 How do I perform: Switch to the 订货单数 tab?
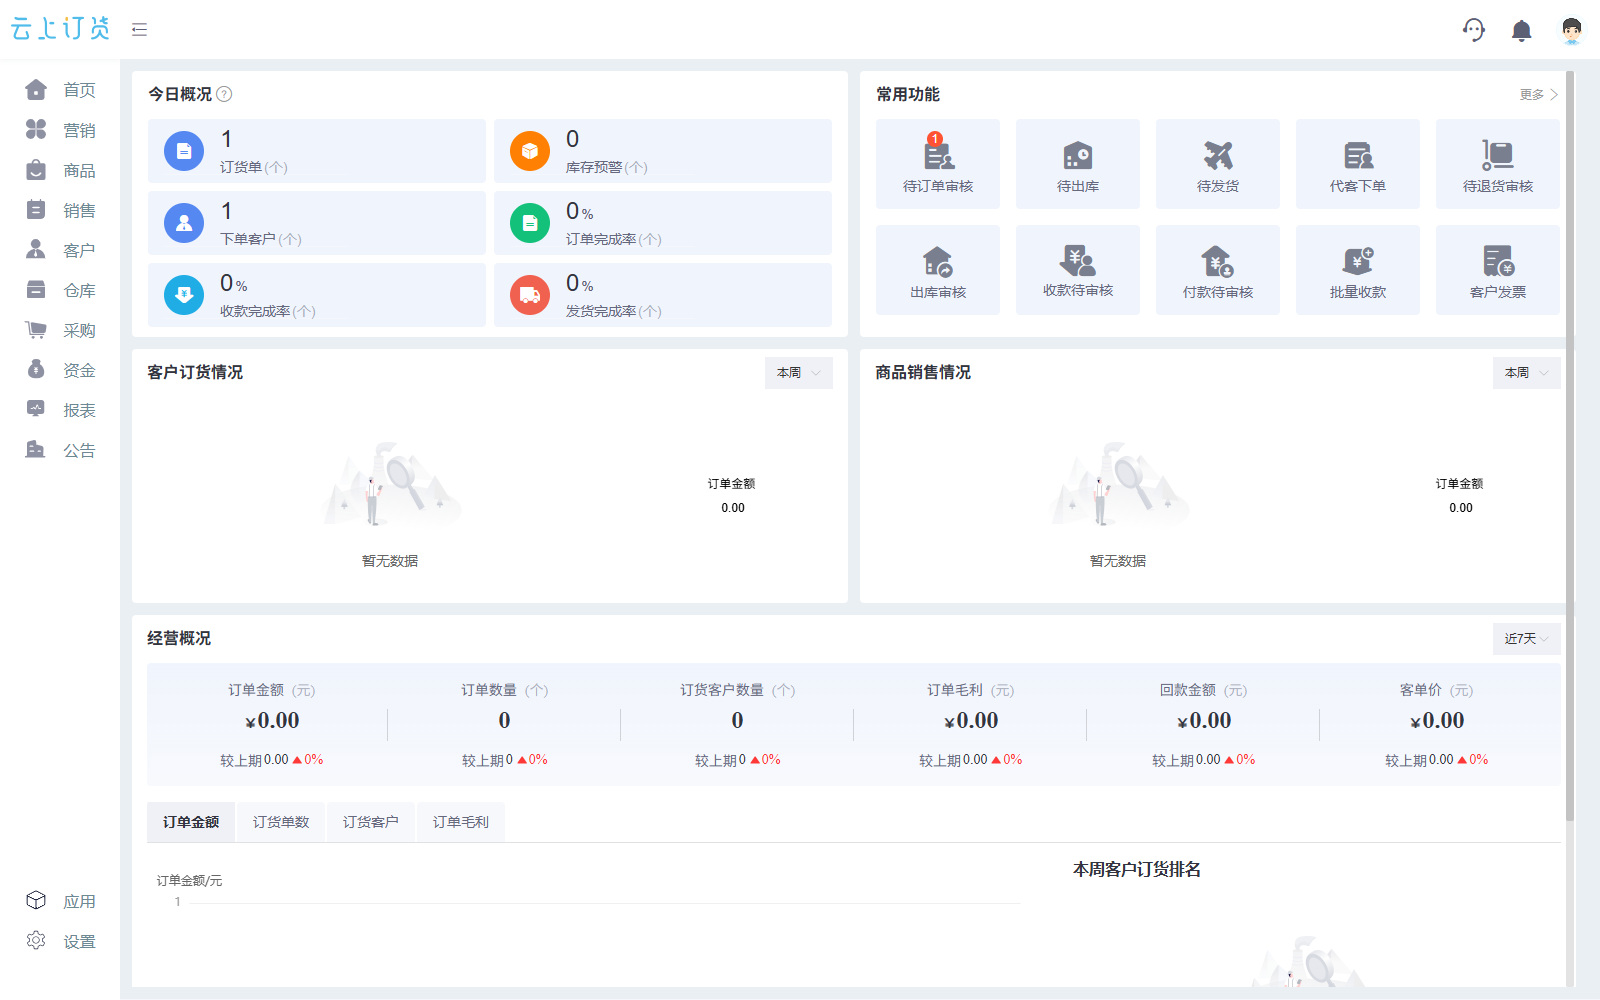pyautogui.click(x=281, y=822)
